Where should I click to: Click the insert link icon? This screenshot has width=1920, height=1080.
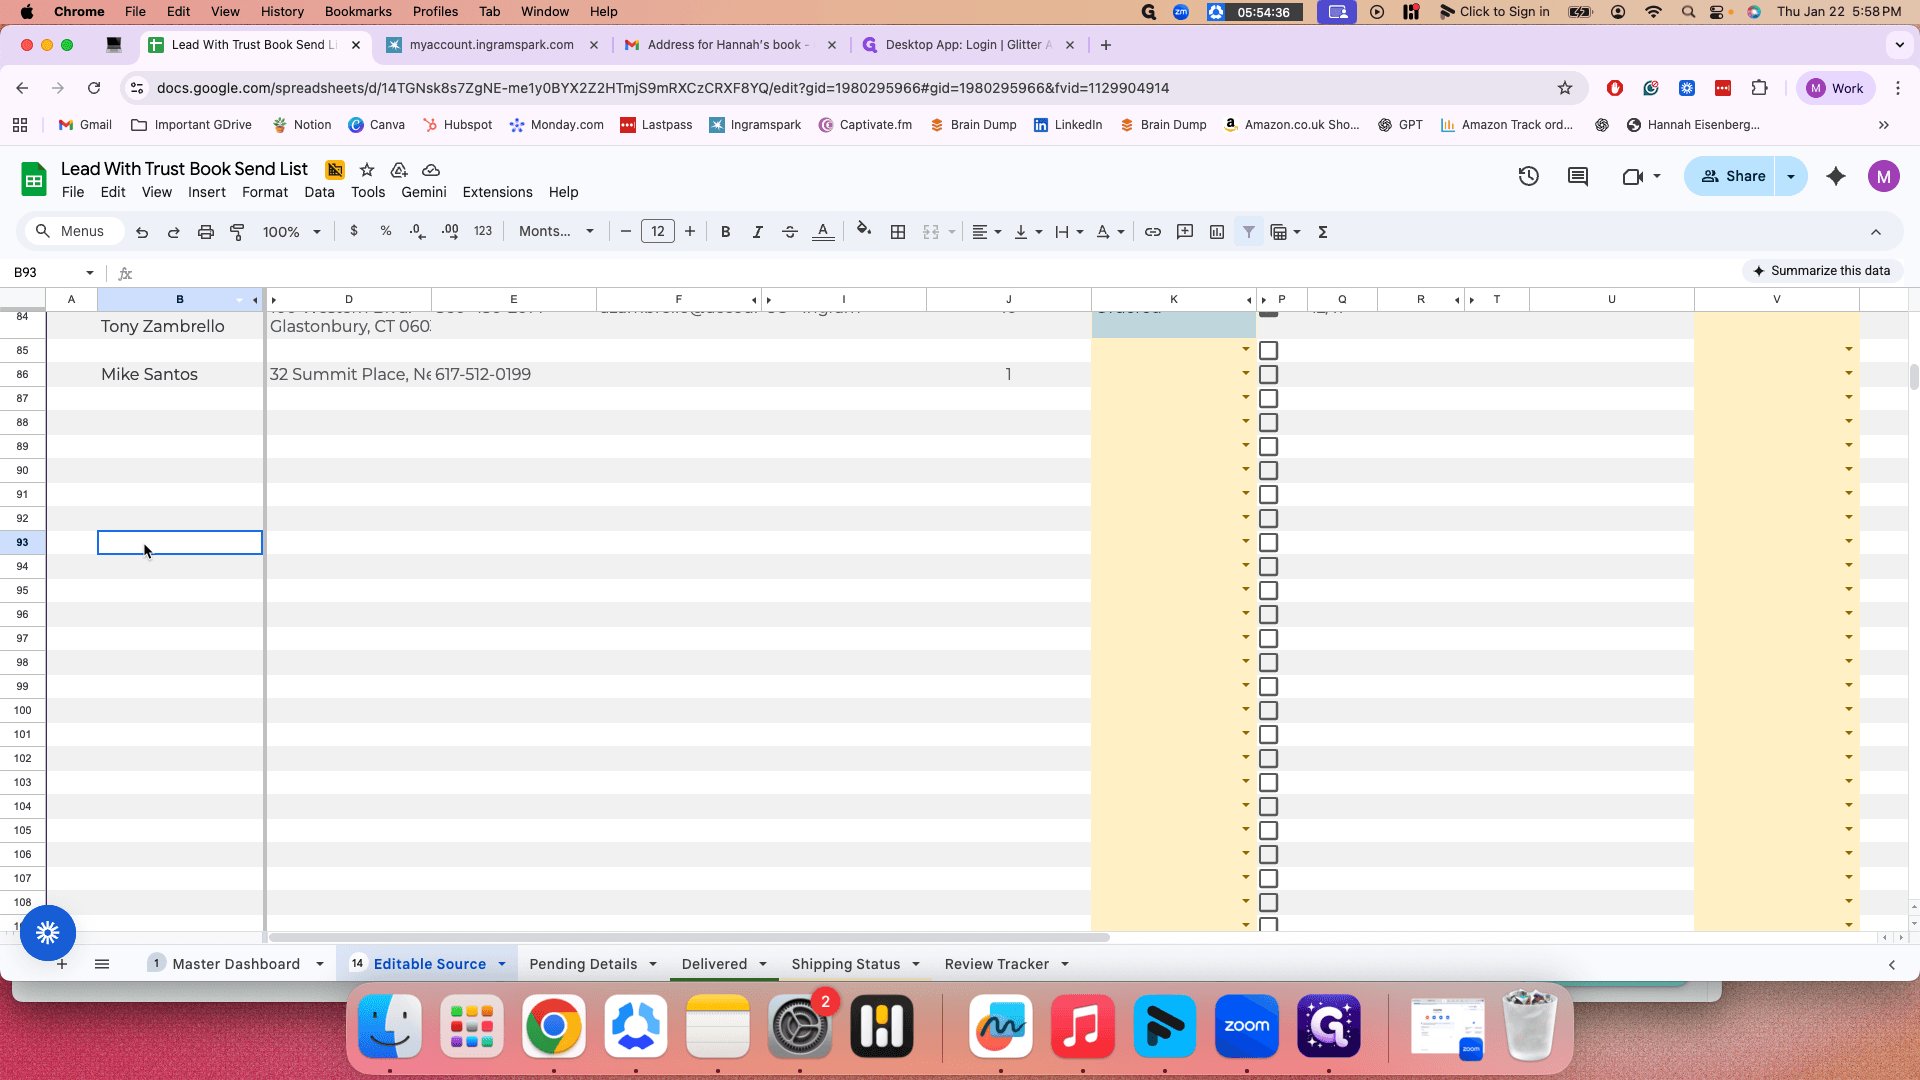click(1153, 232)
